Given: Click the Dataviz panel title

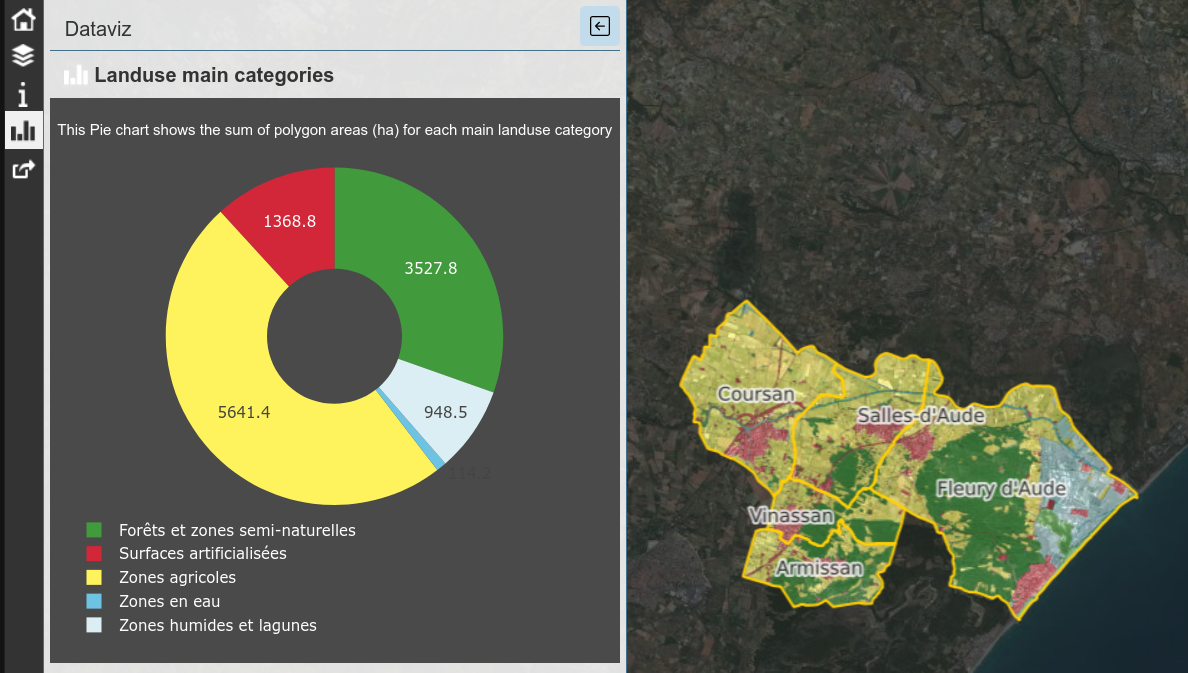Looking at the screenshot, I should point(98,29).
